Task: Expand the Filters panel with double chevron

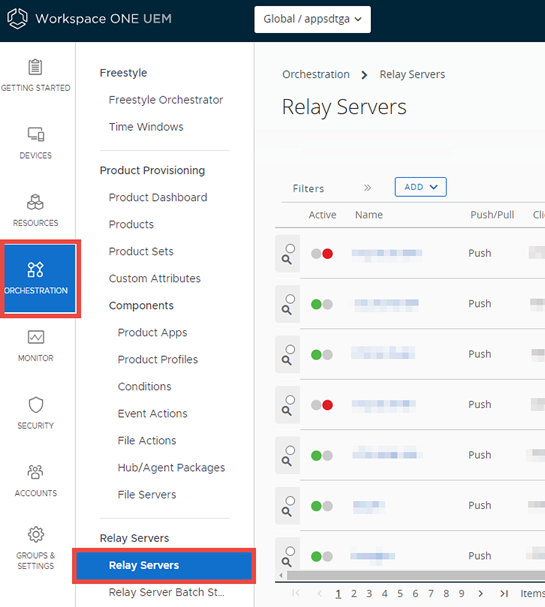Action: tap(367, 188)
